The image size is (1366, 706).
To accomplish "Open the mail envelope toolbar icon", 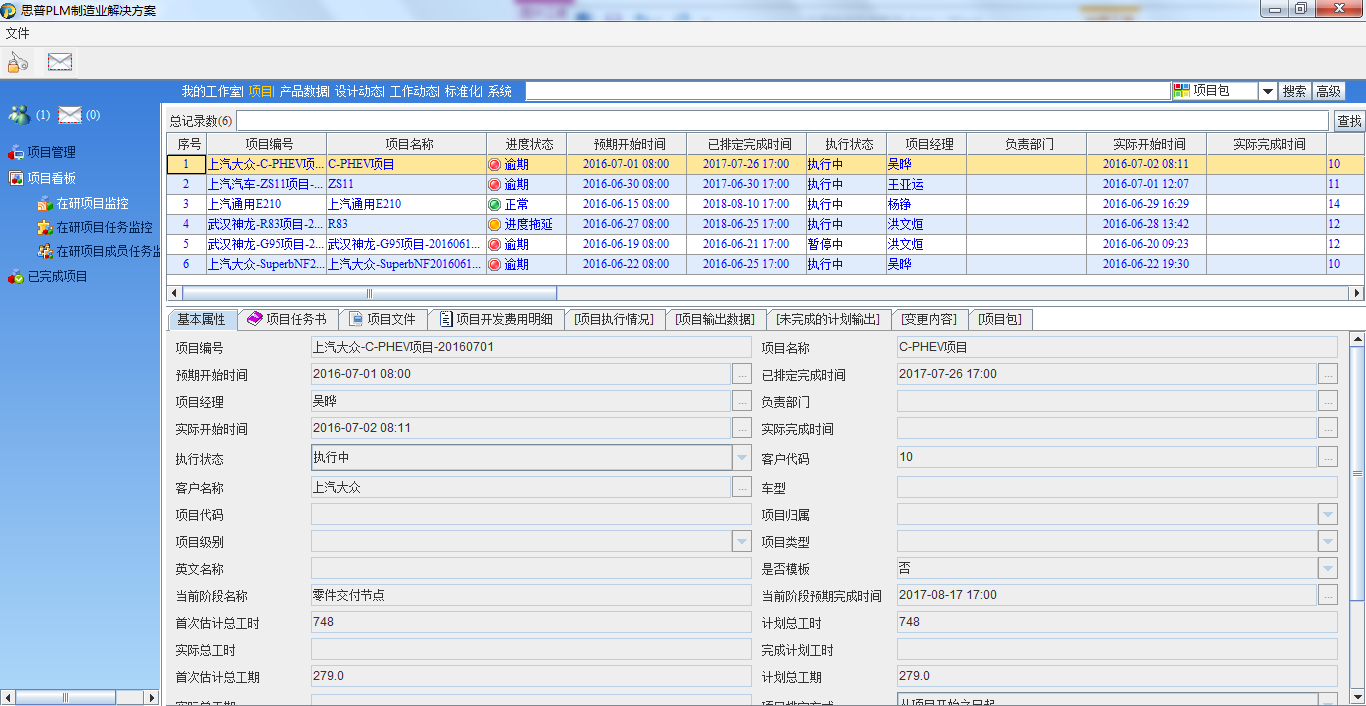I will (x=60, y=62).
